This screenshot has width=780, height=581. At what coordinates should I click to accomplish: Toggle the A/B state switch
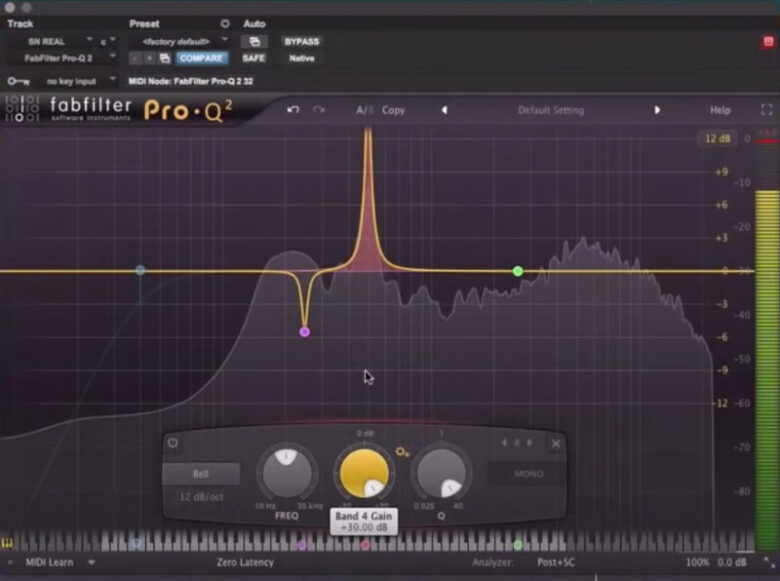(x=364, y=110)
